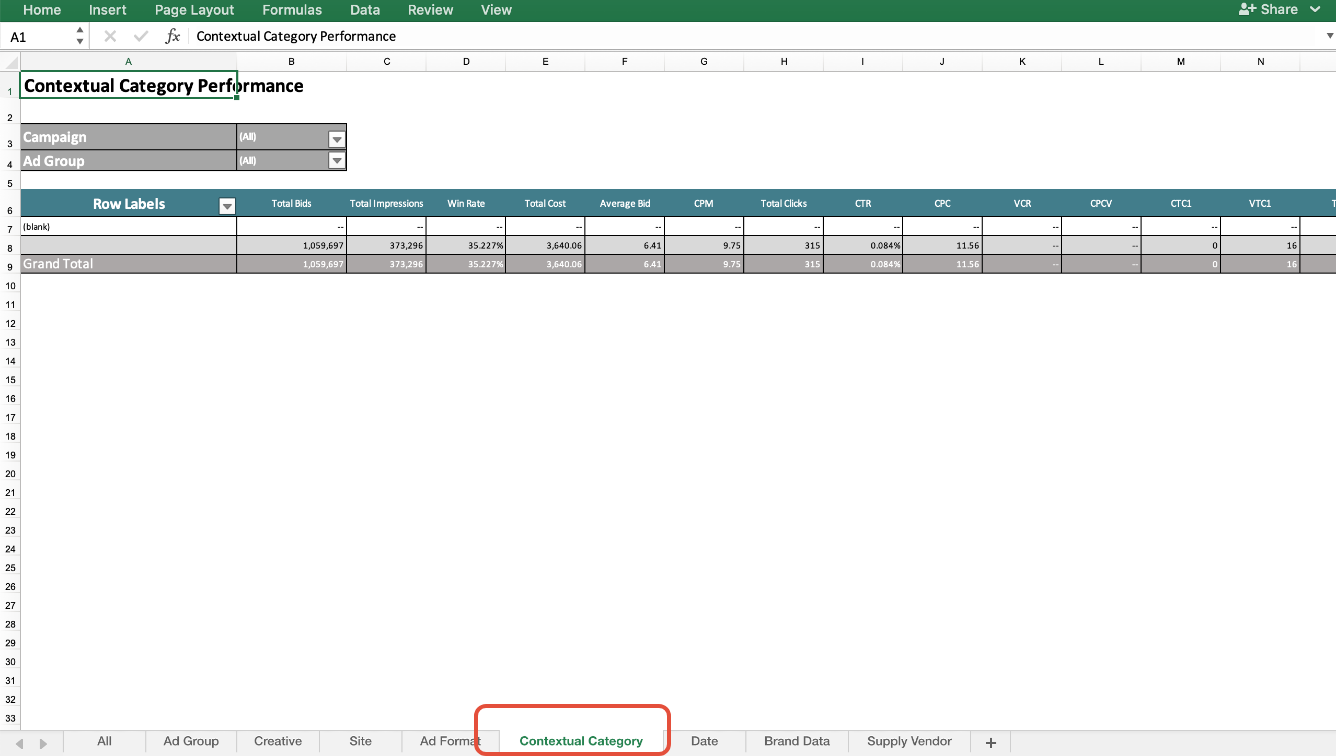
Task: Open the View ribbon tab
Action: coord(496,10)
